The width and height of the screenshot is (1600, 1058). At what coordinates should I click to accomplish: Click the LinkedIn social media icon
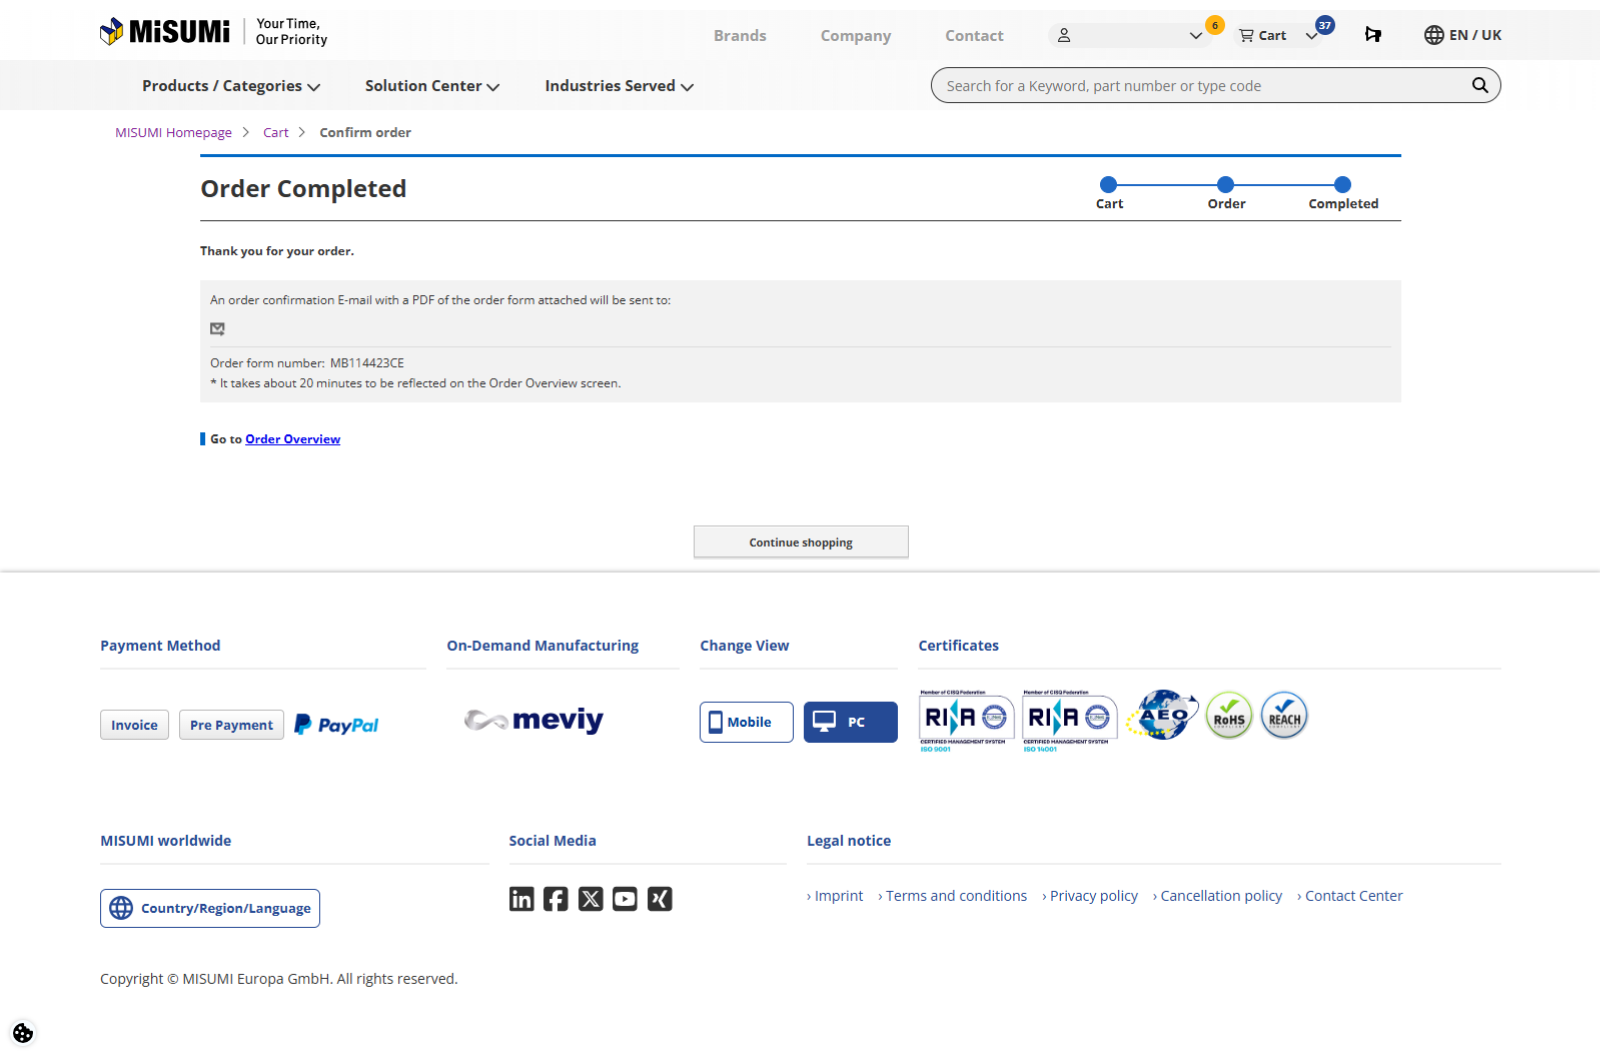point(521,899)
